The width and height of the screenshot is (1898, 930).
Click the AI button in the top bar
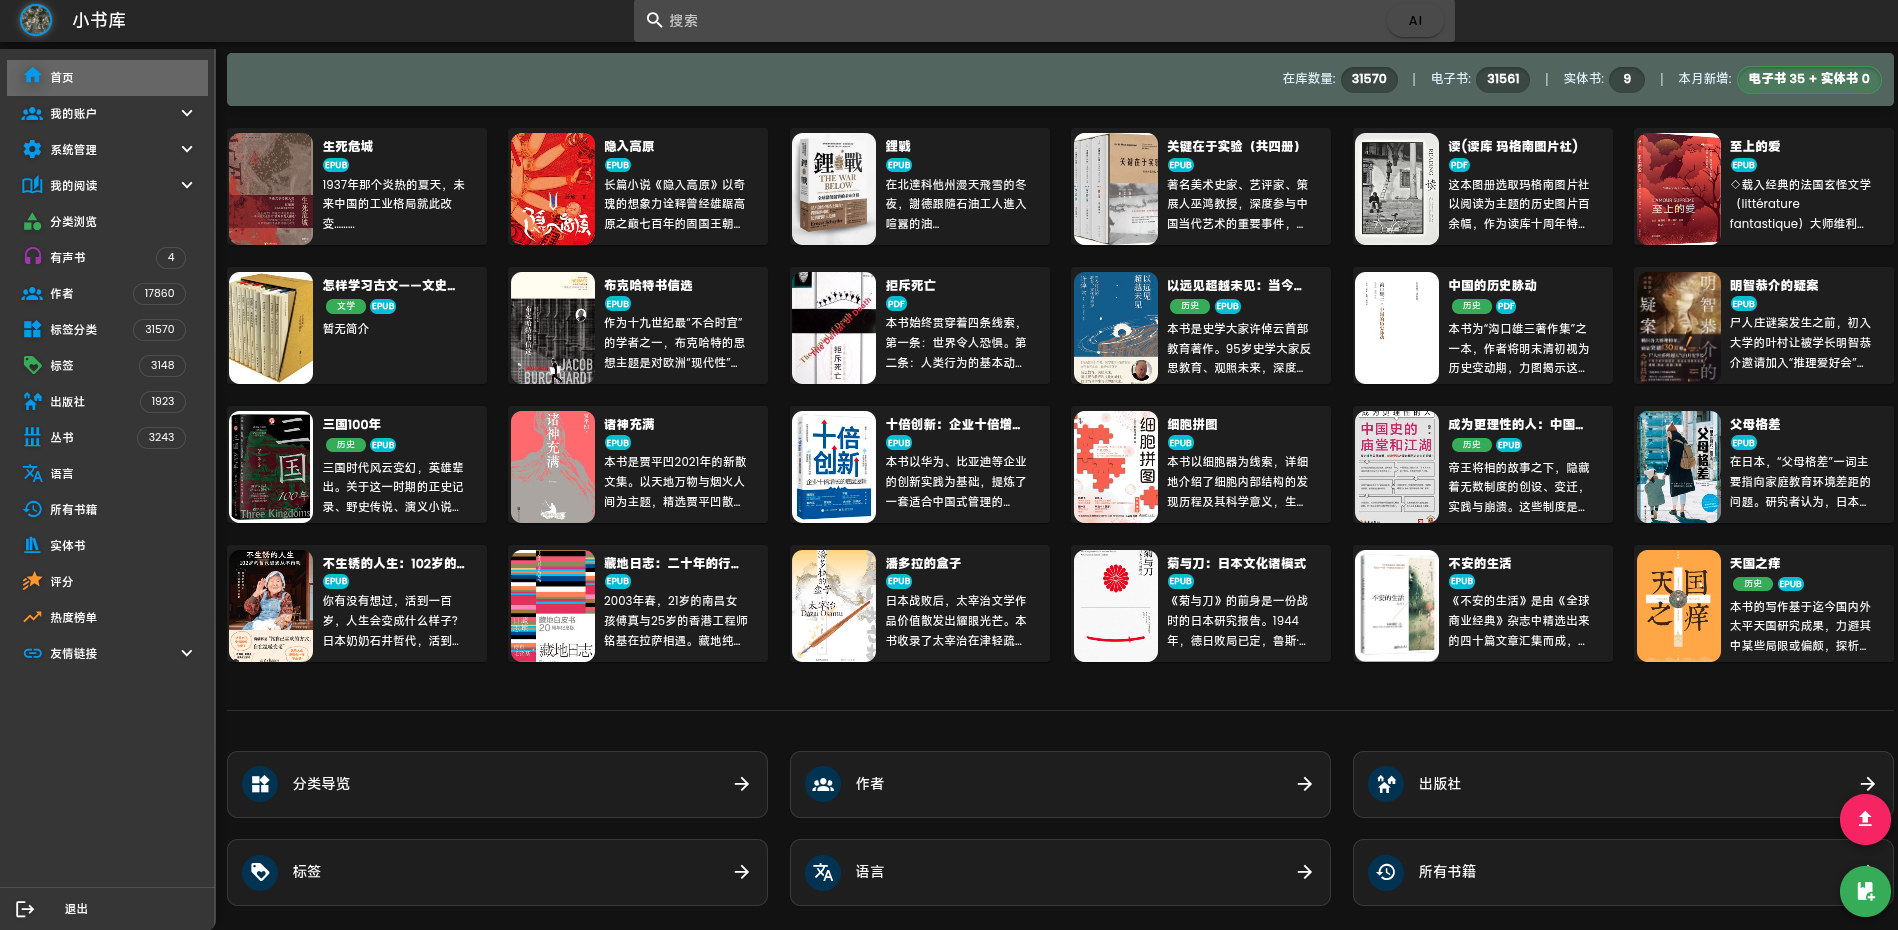coord(1414,20)
